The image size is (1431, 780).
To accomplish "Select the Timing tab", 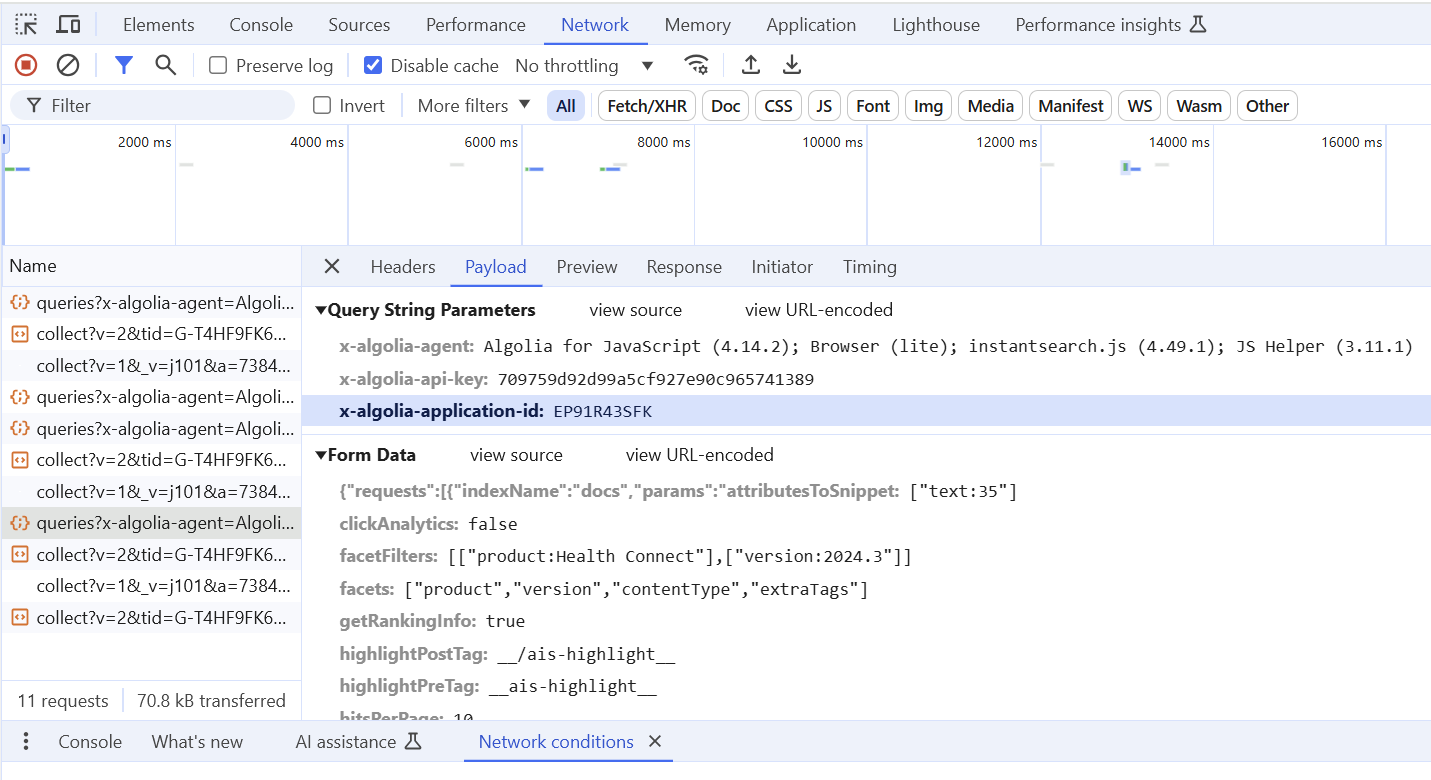I will [x=870, y=267].
